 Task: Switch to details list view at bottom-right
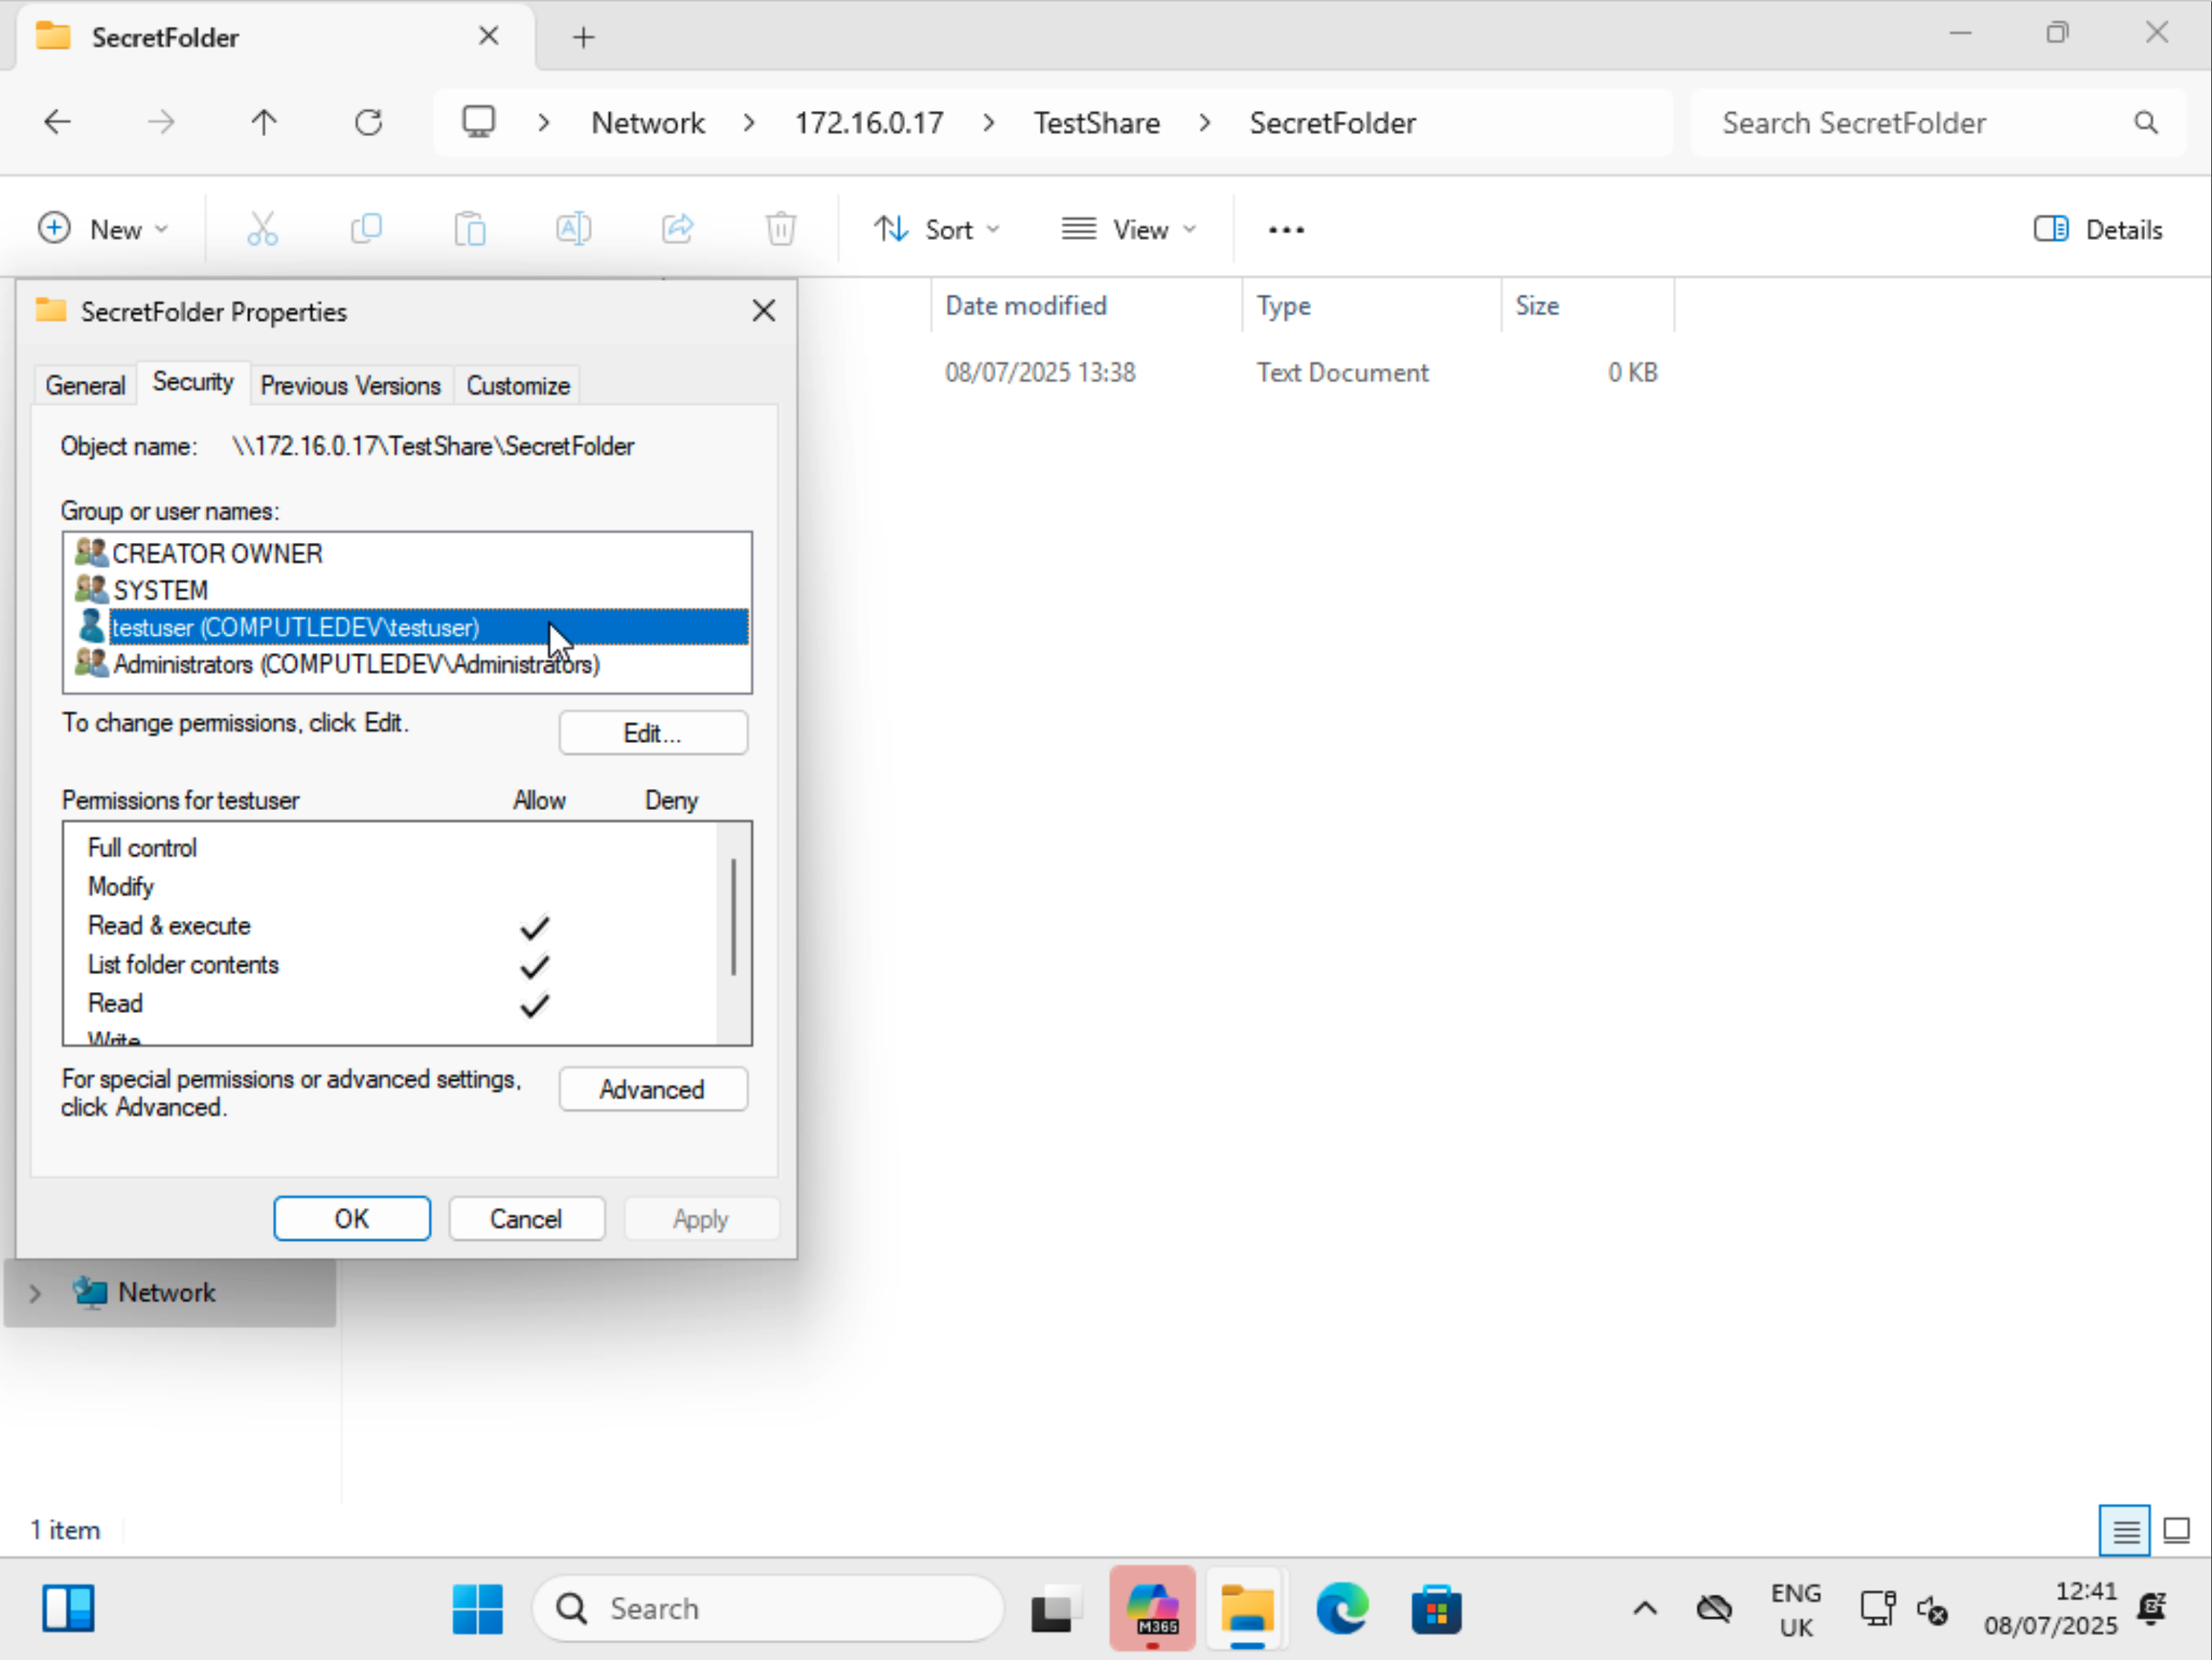[x=2125, y=1530]
